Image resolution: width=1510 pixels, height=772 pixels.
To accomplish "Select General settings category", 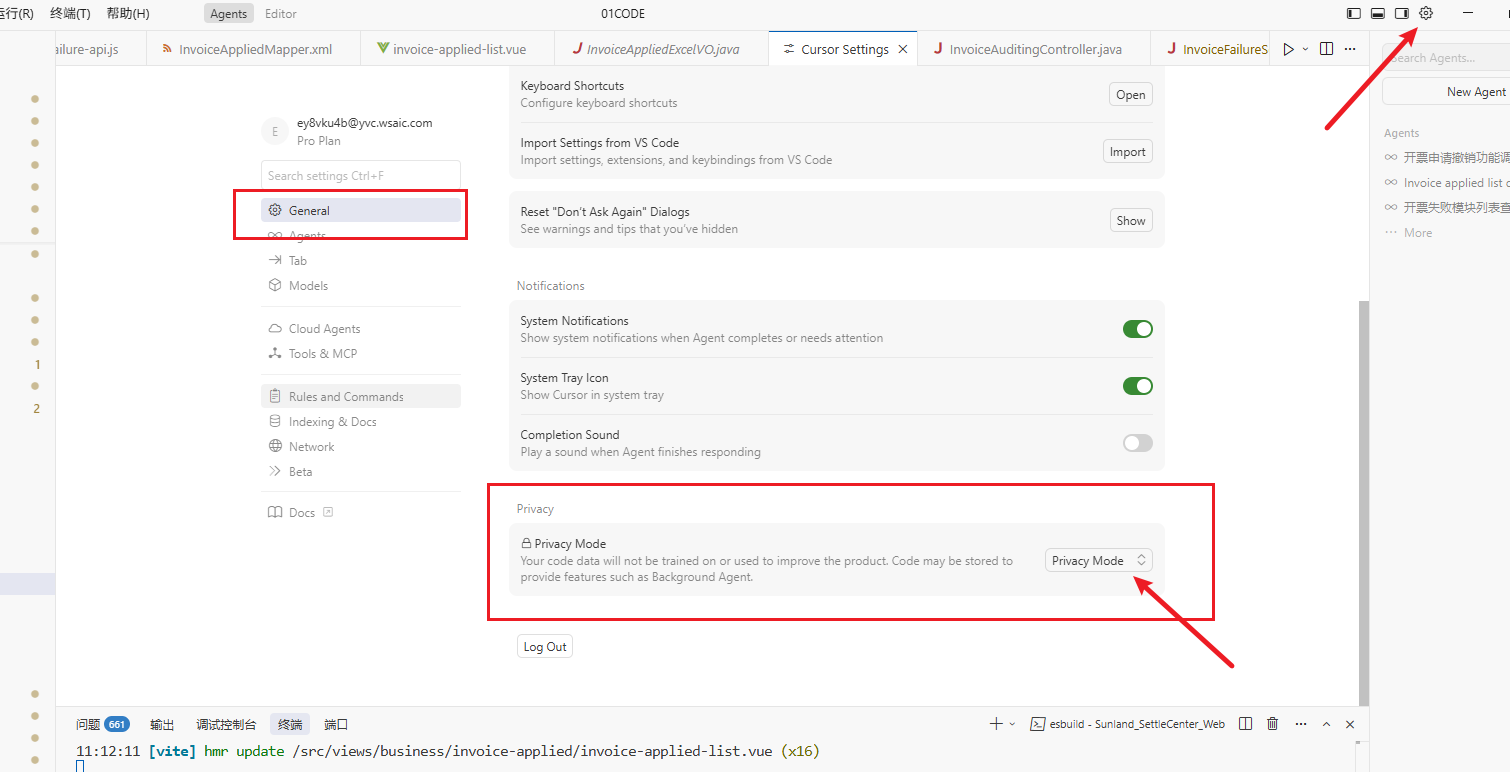I will (x=361, y=210).
